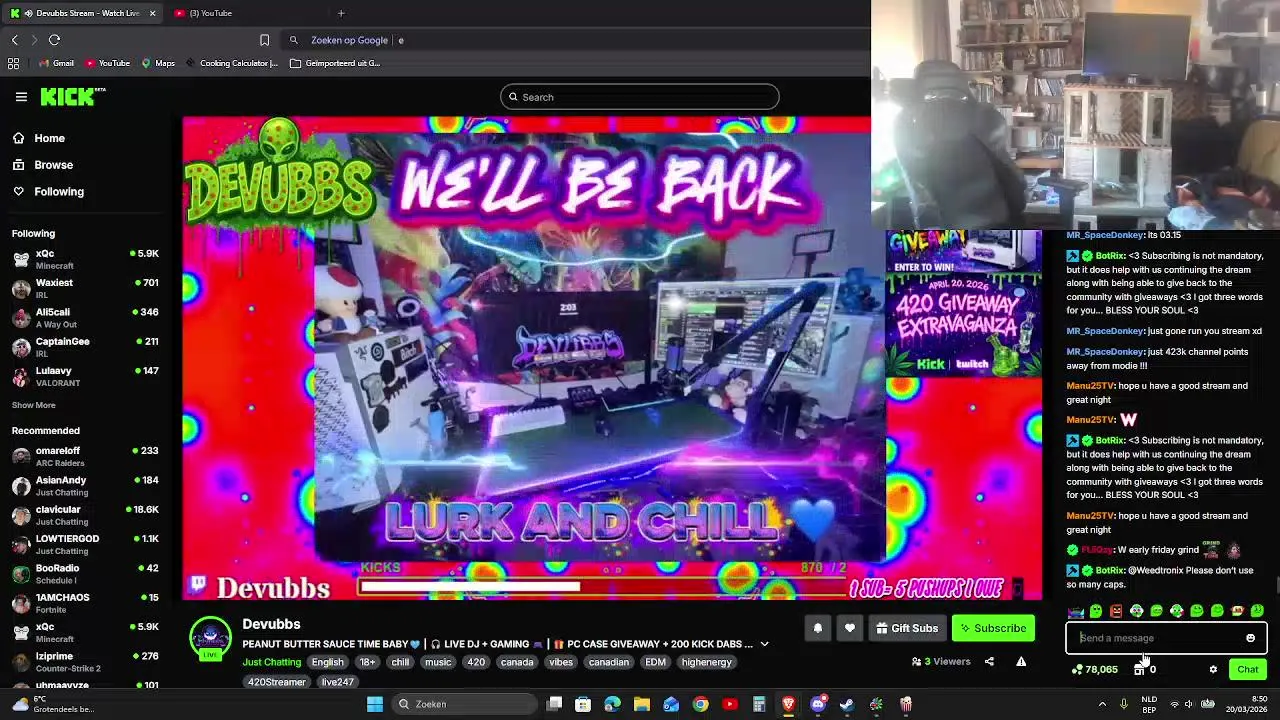This screenshot has width=1280, height=720.
Task: Show hidden system tray icons
Action: [x=1102, y=704]
